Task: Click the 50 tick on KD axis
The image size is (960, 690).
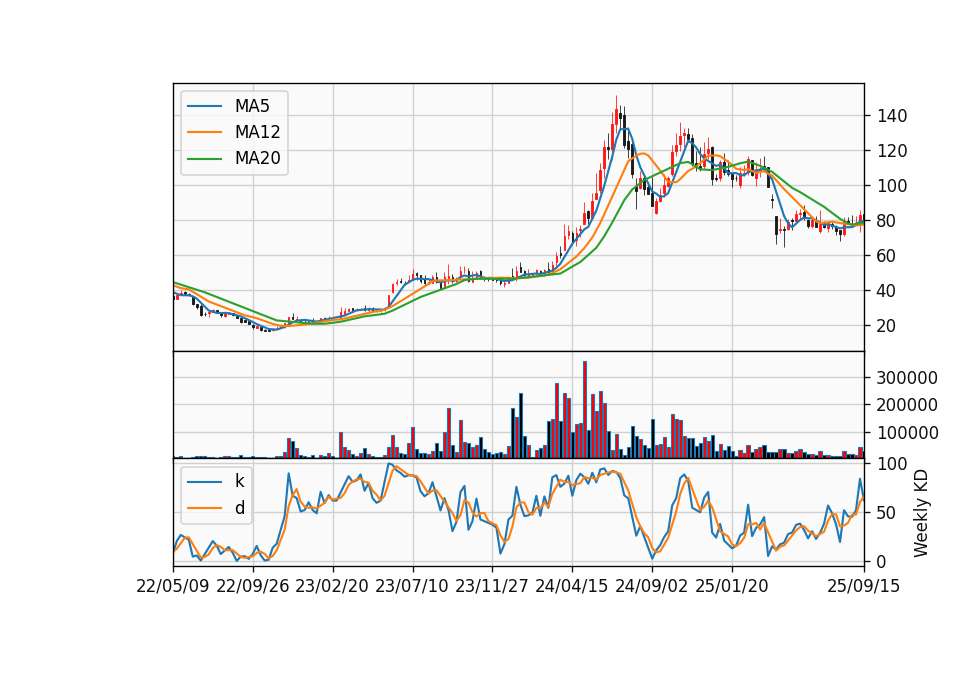Action: (887, 513)
